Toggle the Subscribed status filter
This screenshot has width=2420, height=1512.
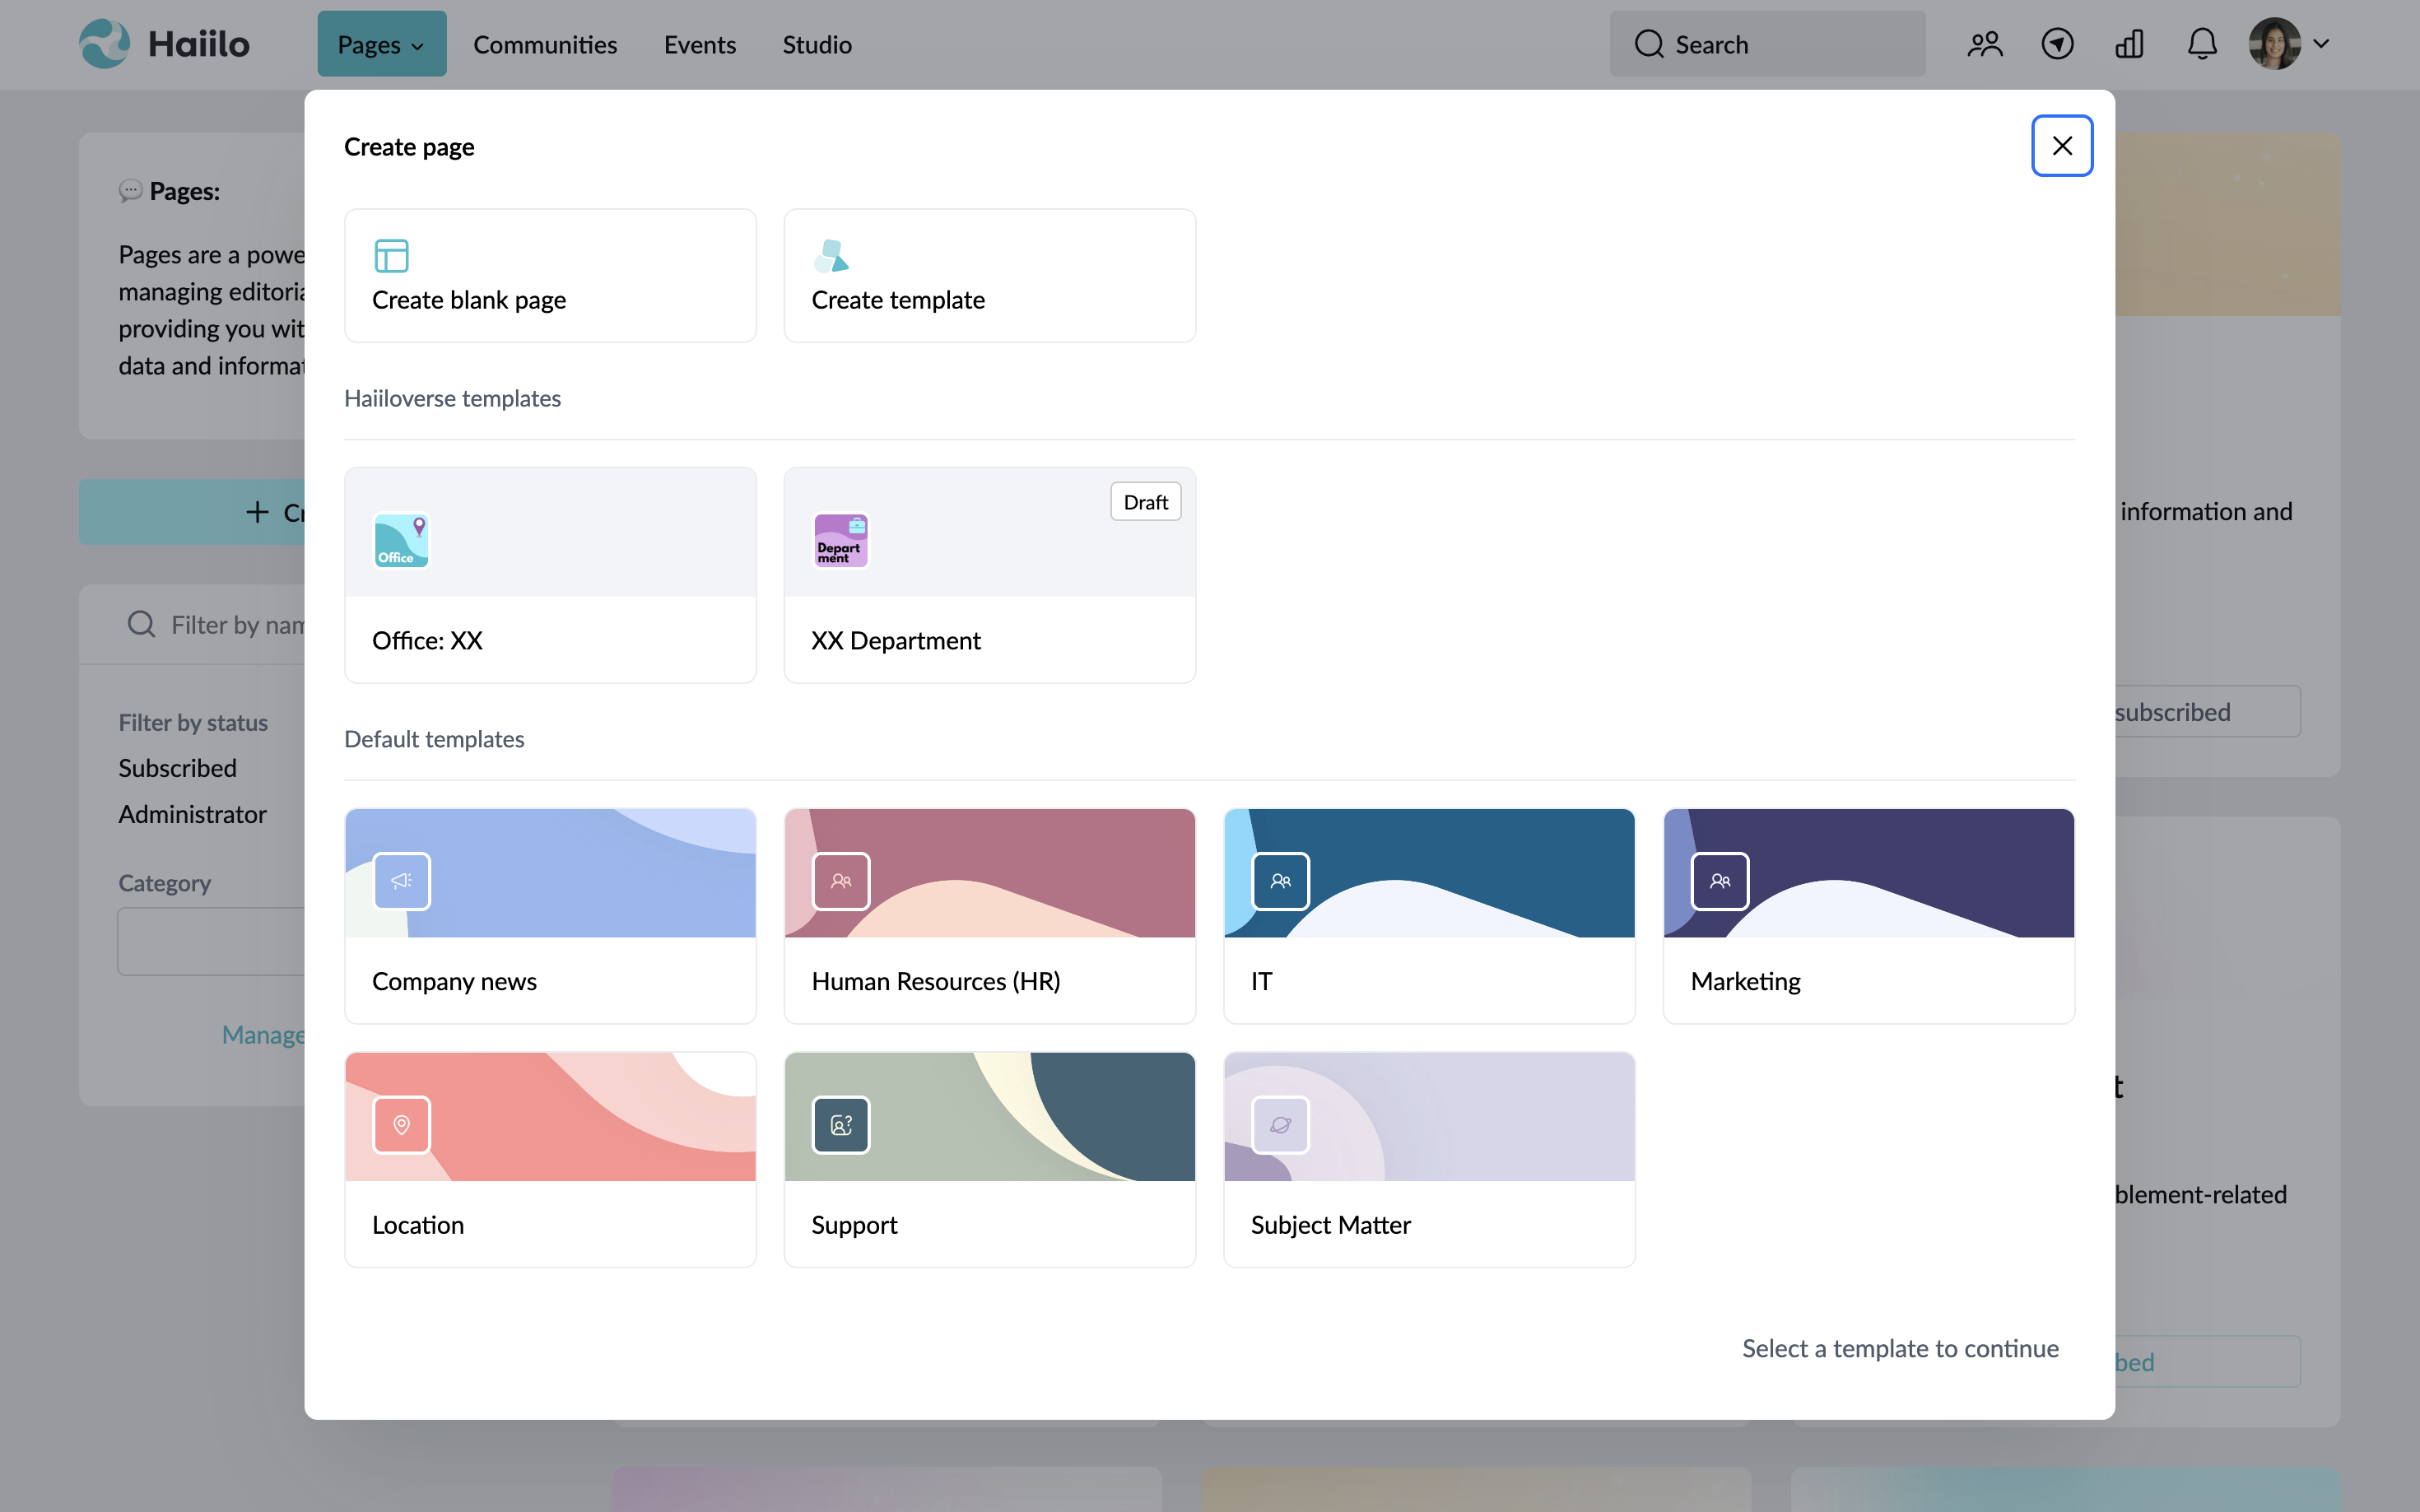[177, 768]
